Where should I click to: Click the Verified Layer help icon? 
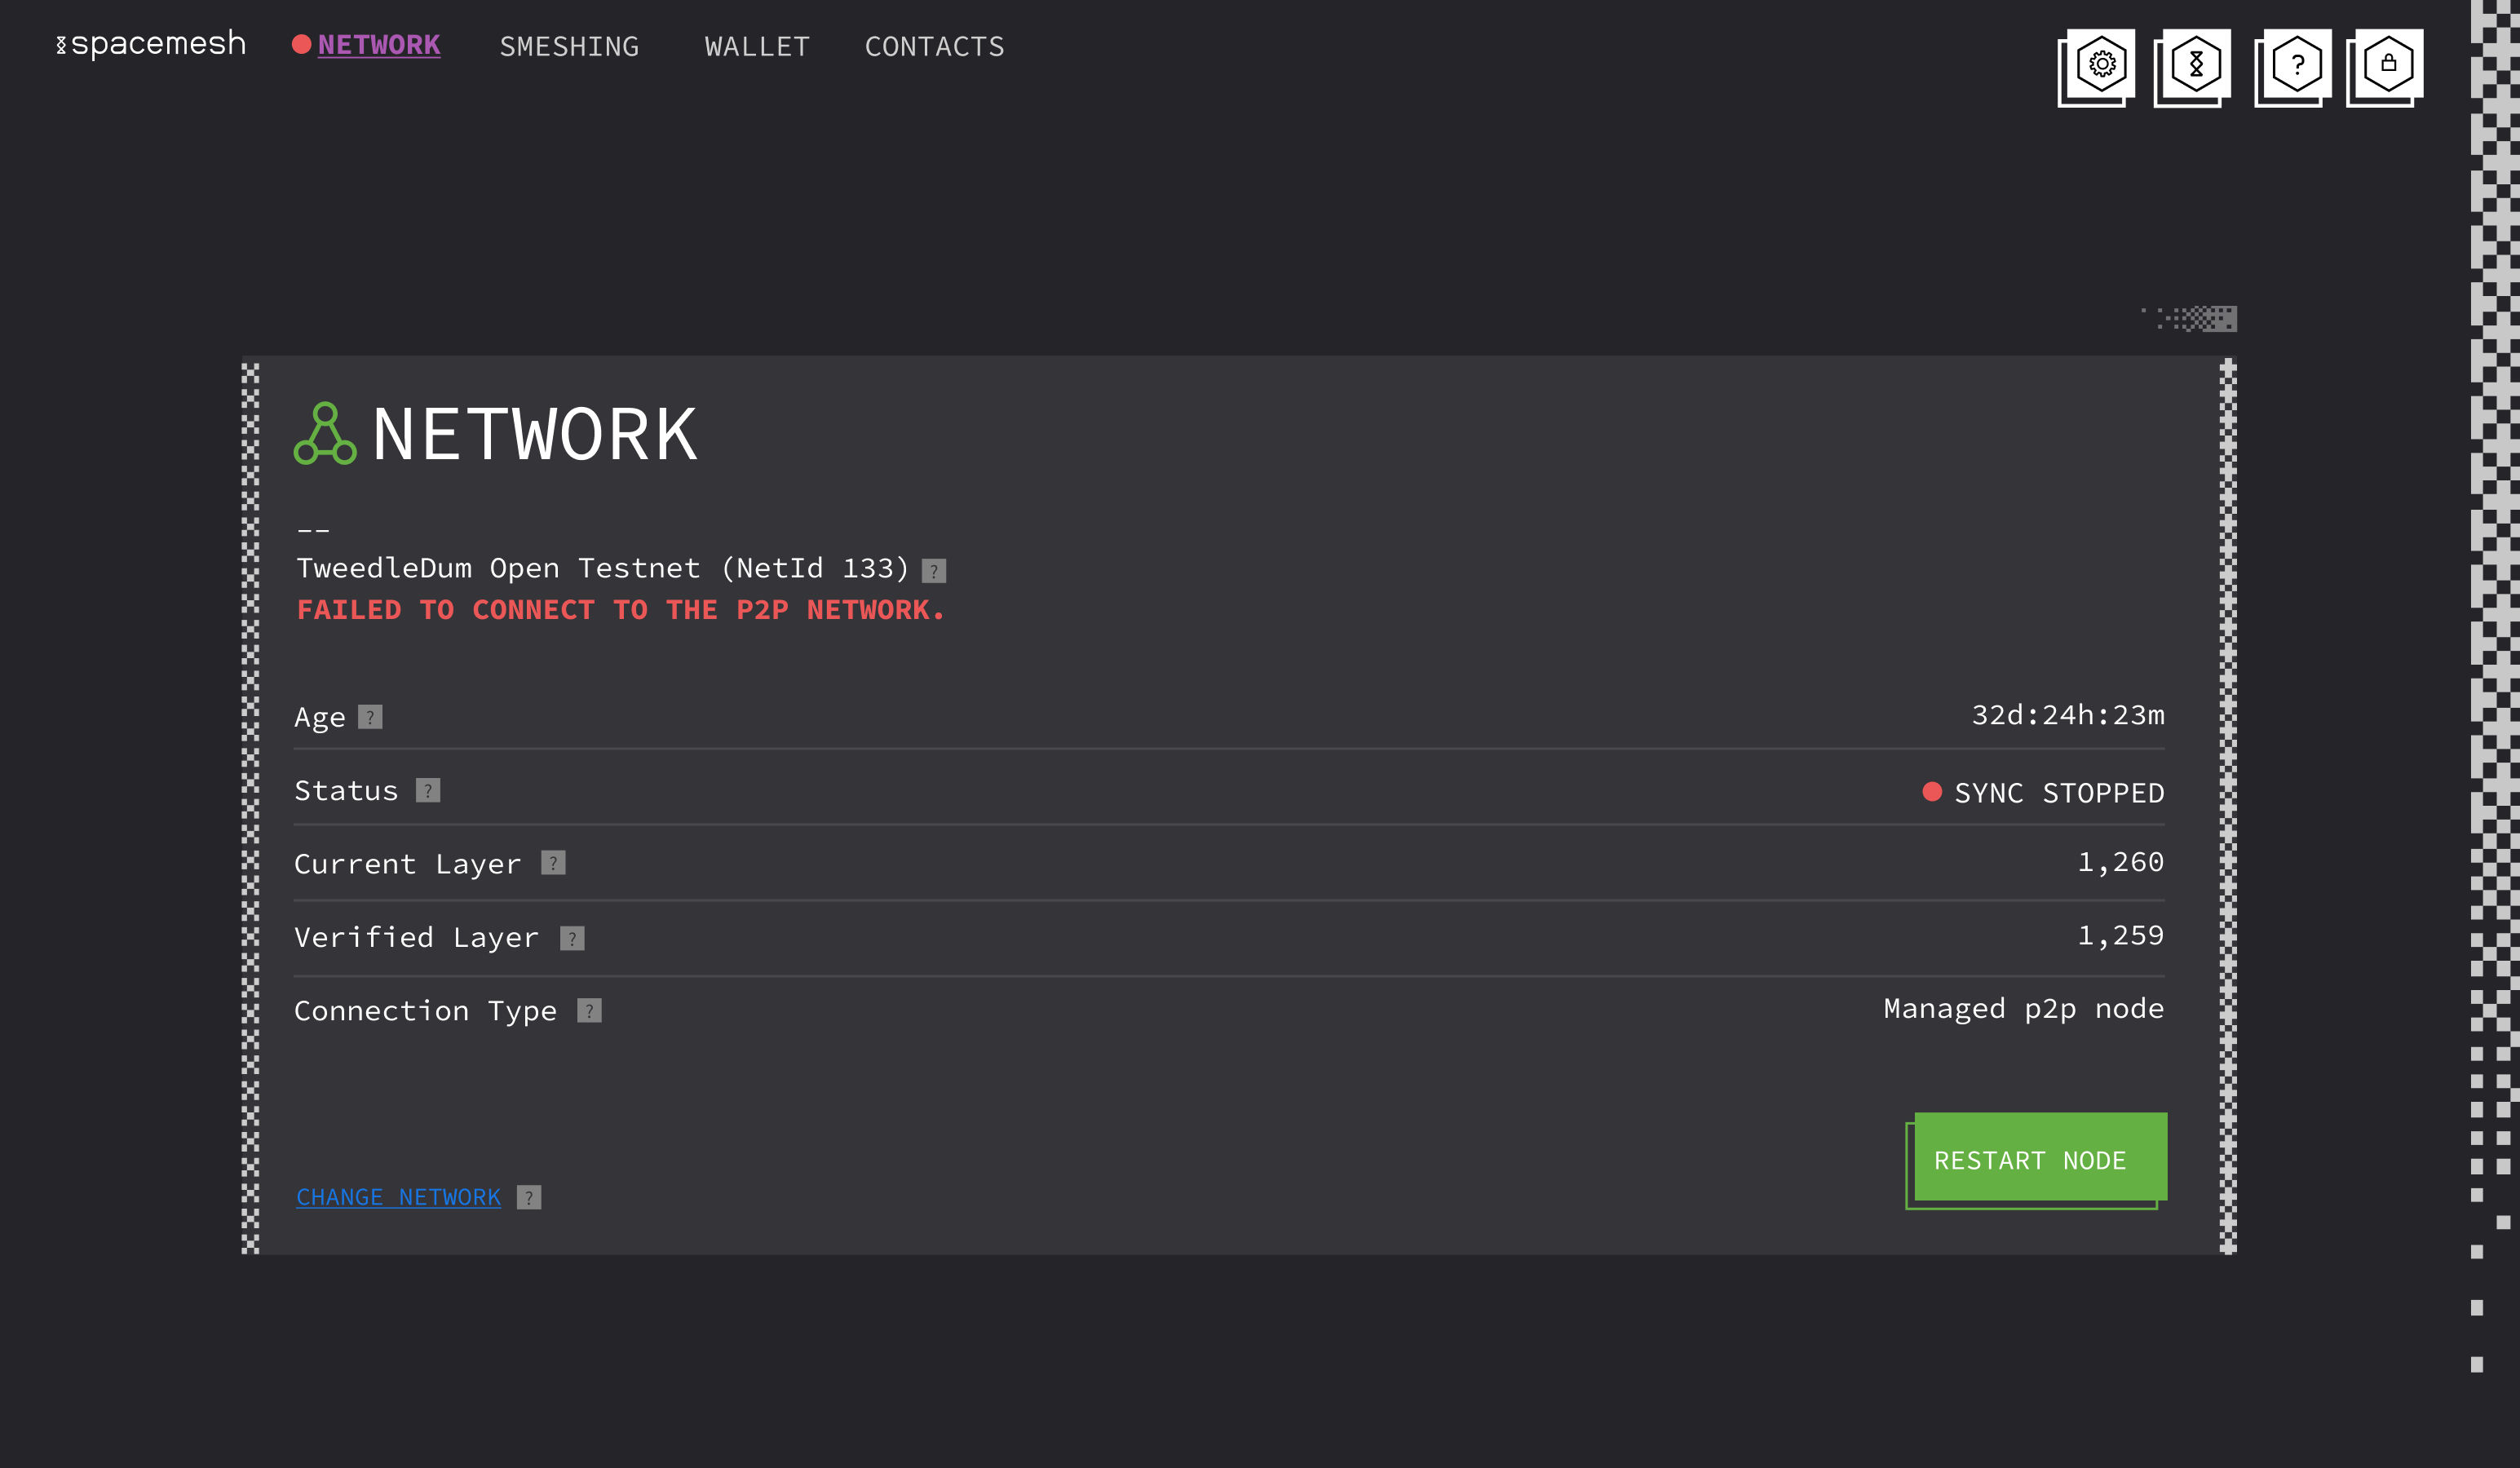pyautogui.click(x=571, y=938)
